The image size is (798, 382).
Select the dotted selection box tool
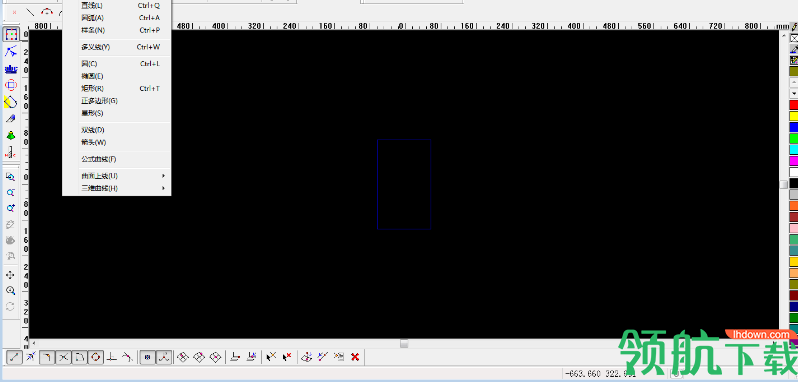point(11,35)
